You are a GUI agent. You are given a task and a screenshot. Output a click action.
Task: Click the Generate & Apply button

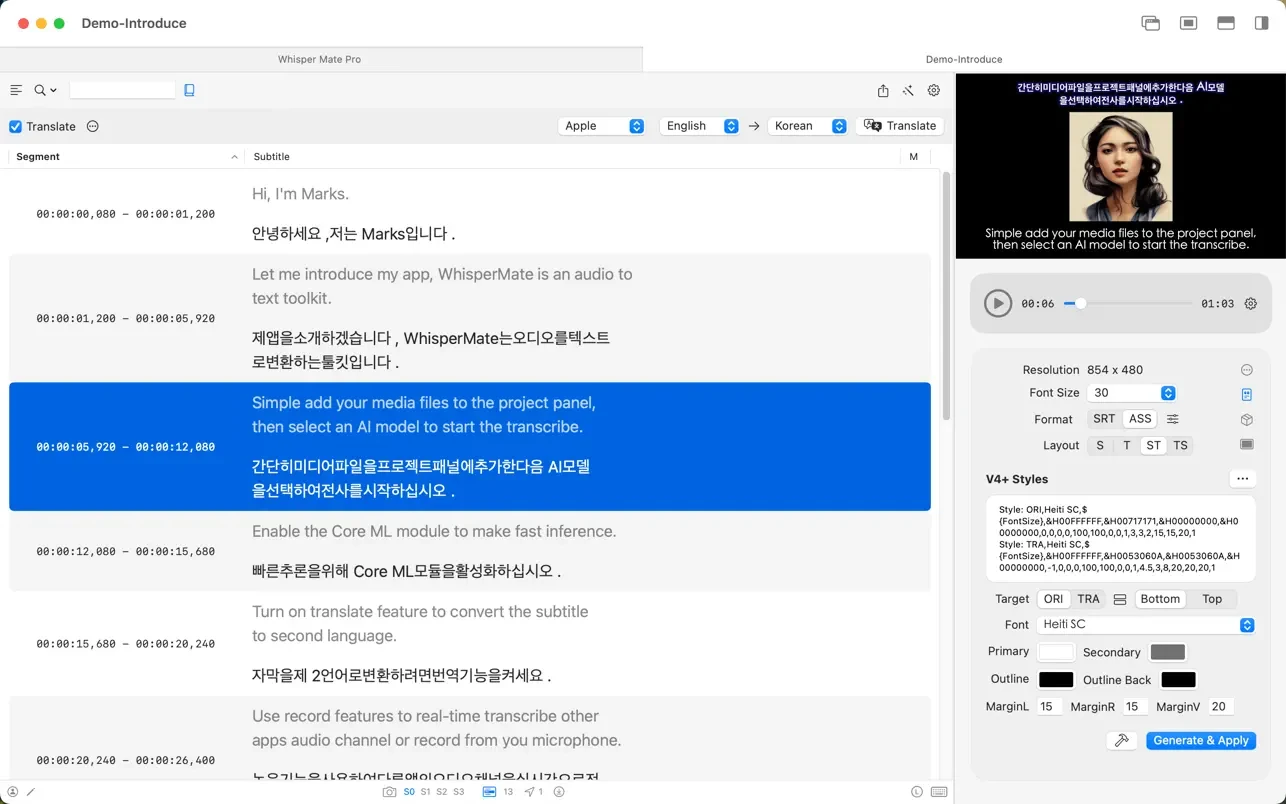click(1200, 740)
